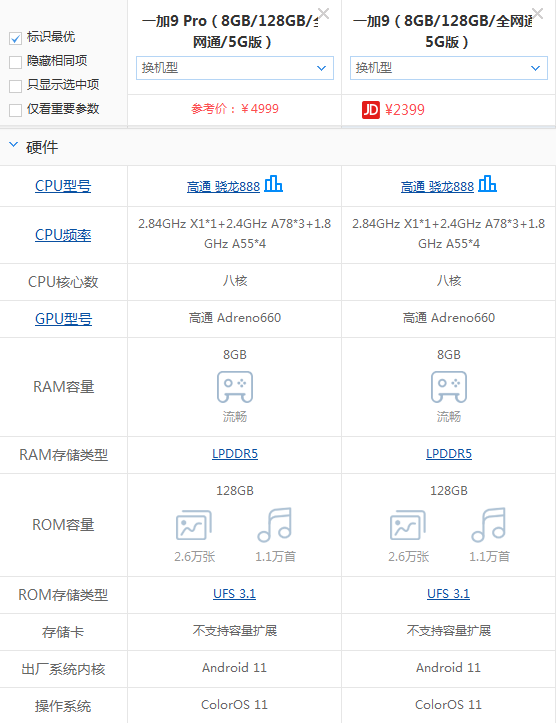The height and width of the screenshot is (723, 556).
Task: Click the 一加9 Pro product title
Action: click(231, 31)
